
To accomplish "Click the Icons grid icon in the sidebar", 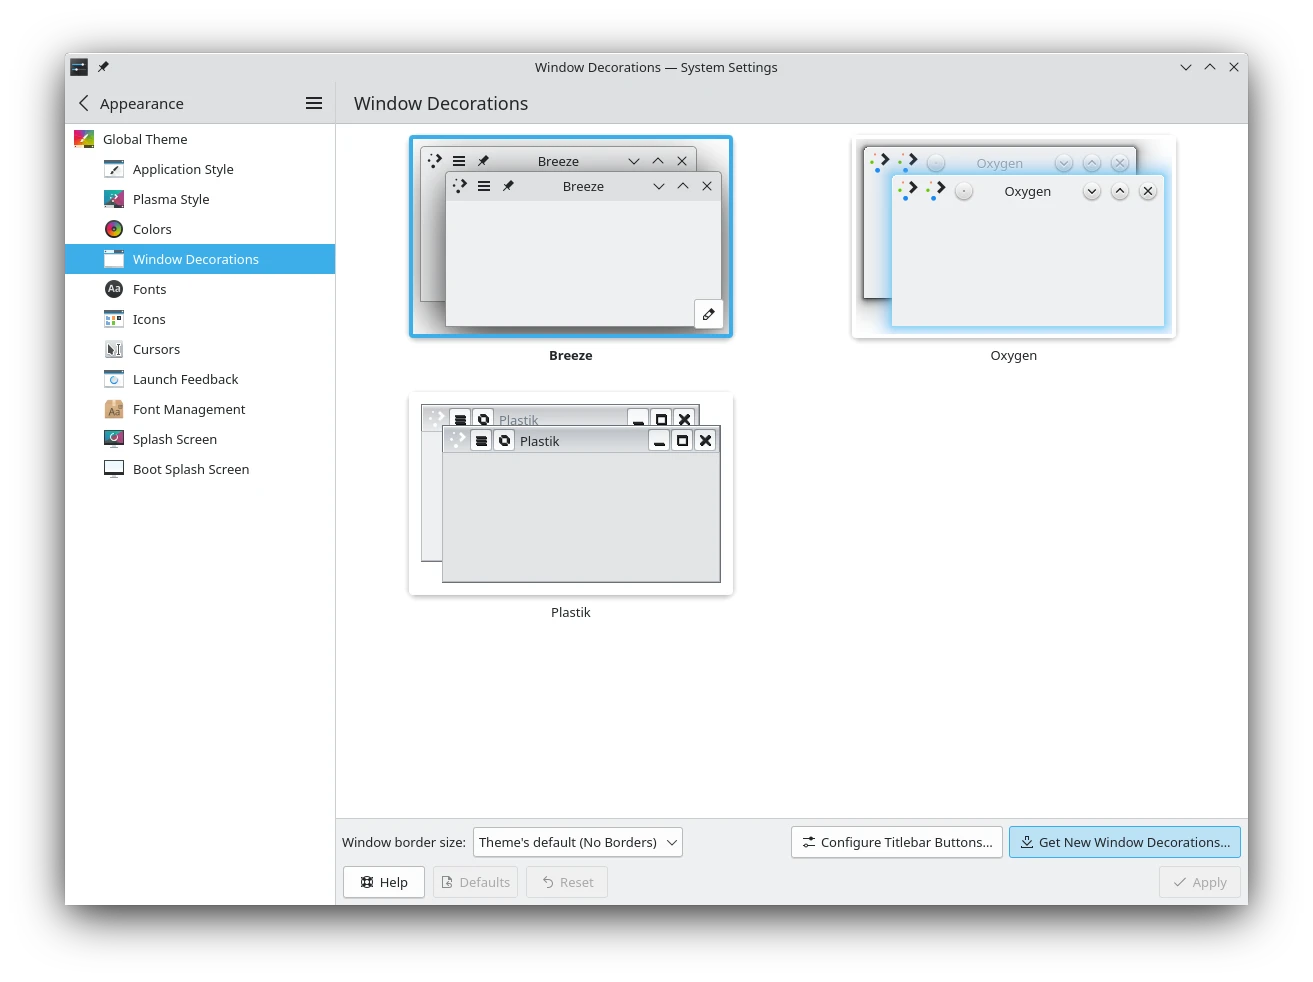I will pos(113,319).
